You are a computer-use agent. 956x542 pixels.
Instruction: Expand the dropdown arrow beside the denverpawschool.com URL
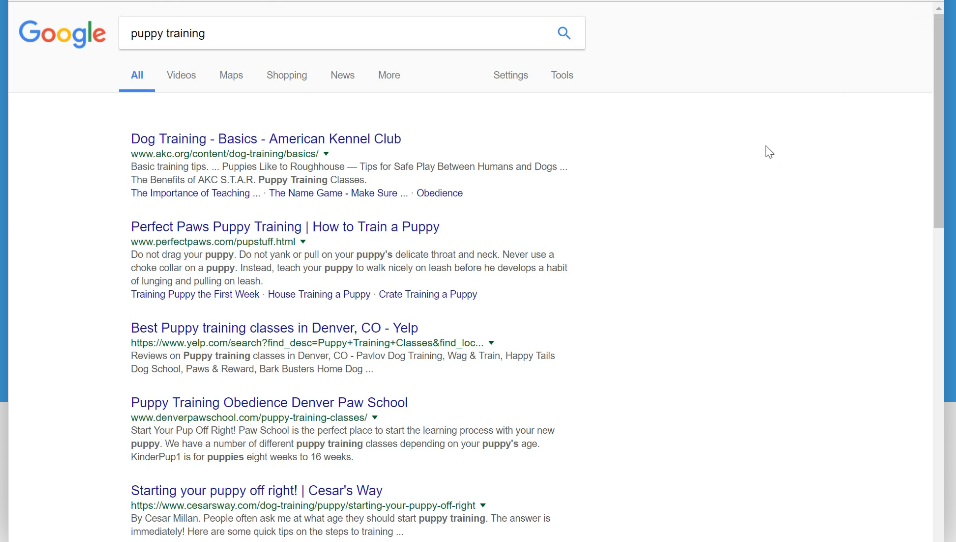pyautogui.click(x=375, y=418)
